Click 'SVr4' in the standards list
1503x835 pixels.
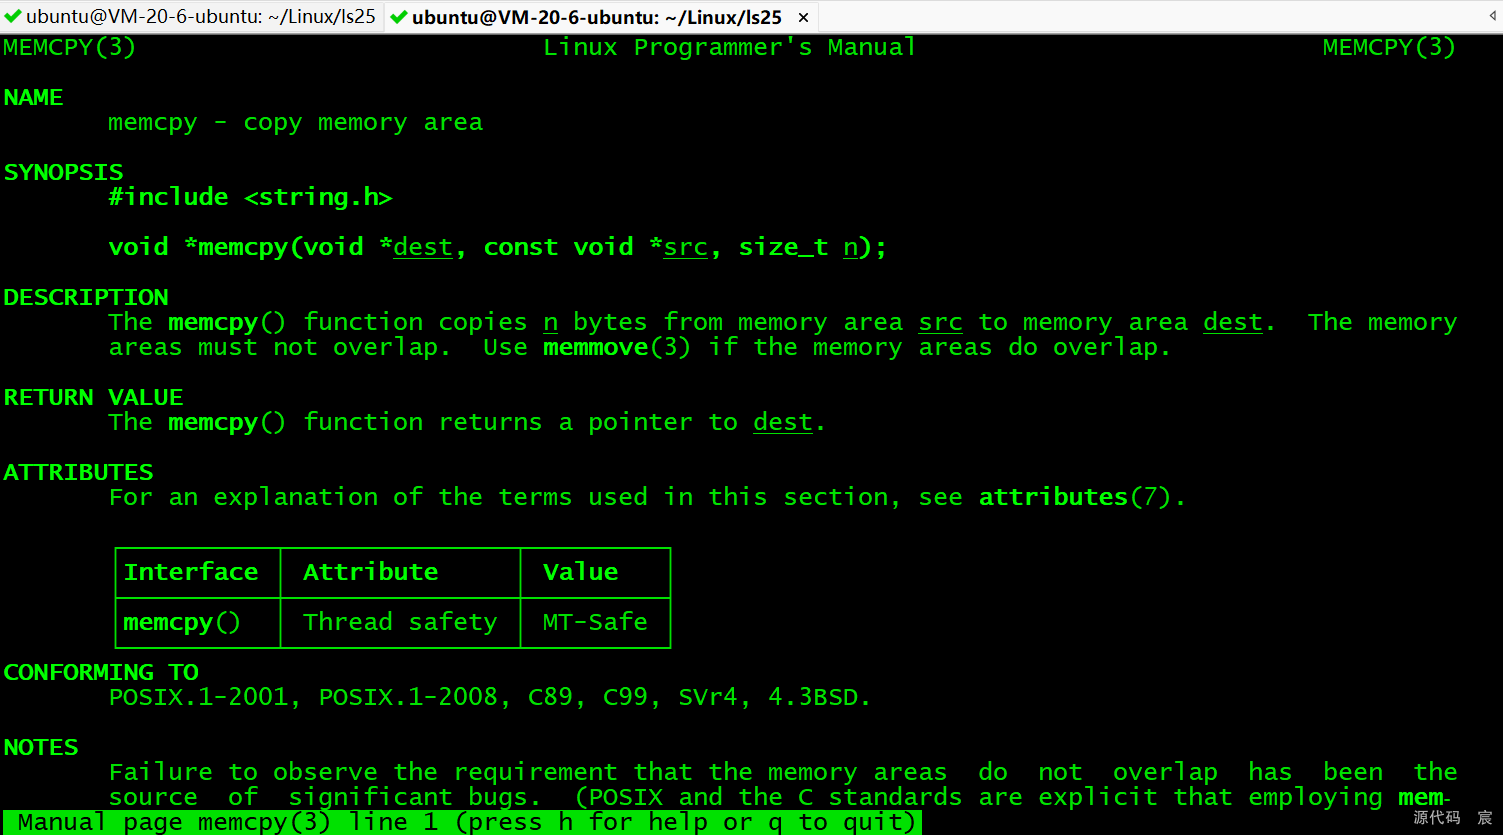pos(707,697)
